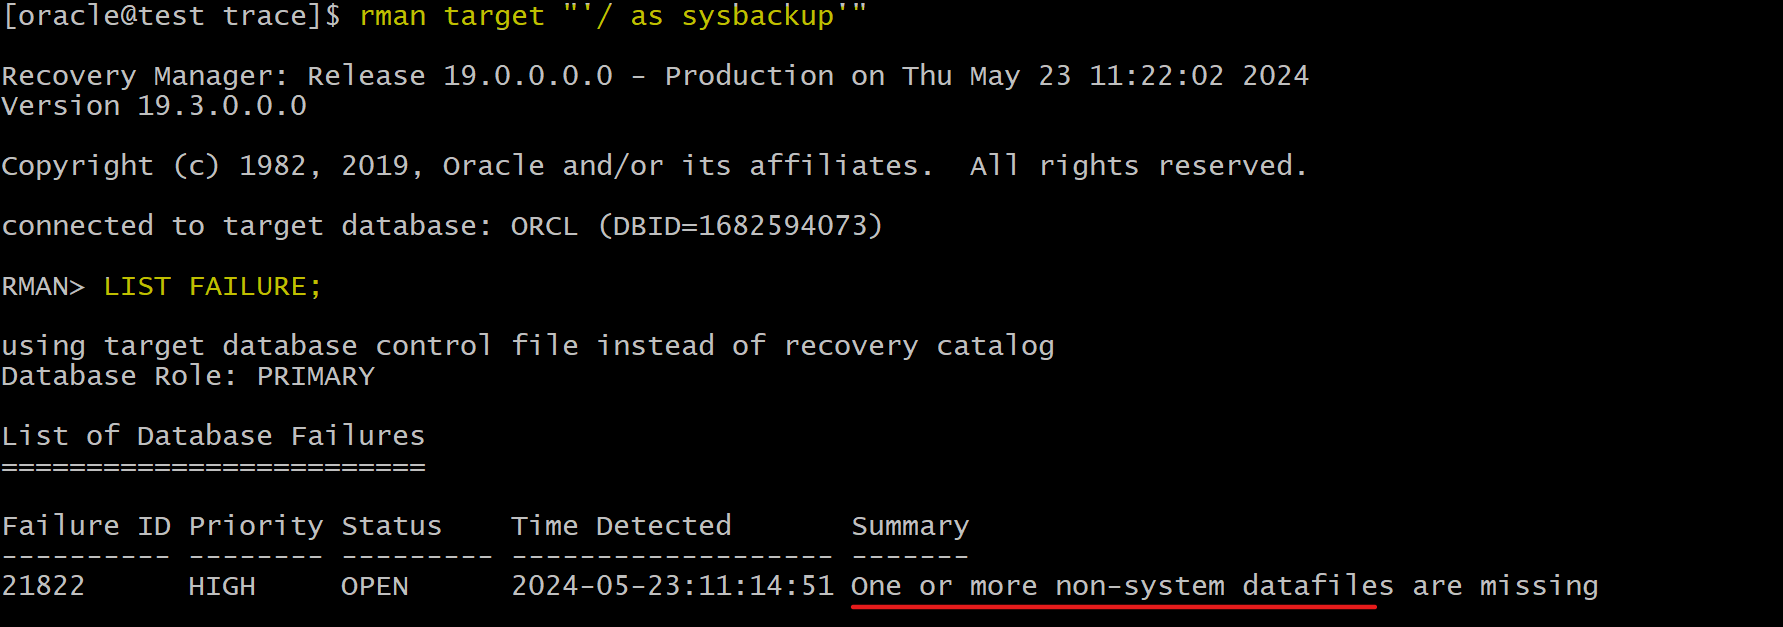This screenshot has width=1783, height=627.
Task: Click the OPEN status value
Action: point(375,586)
